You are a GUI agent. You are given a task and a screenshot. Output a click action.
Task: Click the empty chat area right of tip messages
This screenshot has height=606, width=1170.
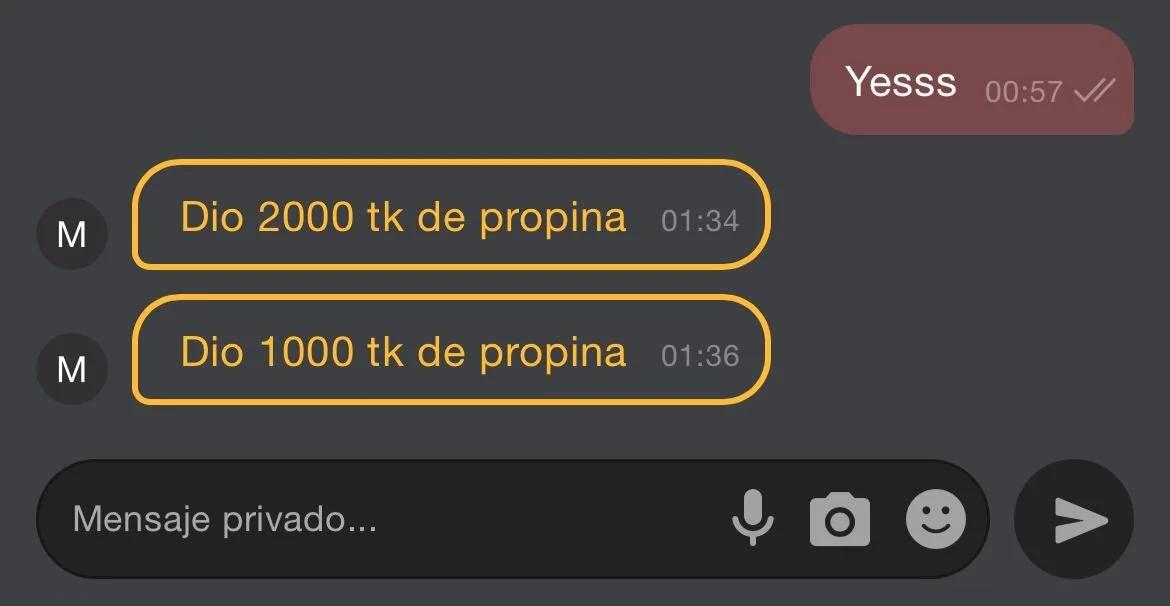click(963, 284)
